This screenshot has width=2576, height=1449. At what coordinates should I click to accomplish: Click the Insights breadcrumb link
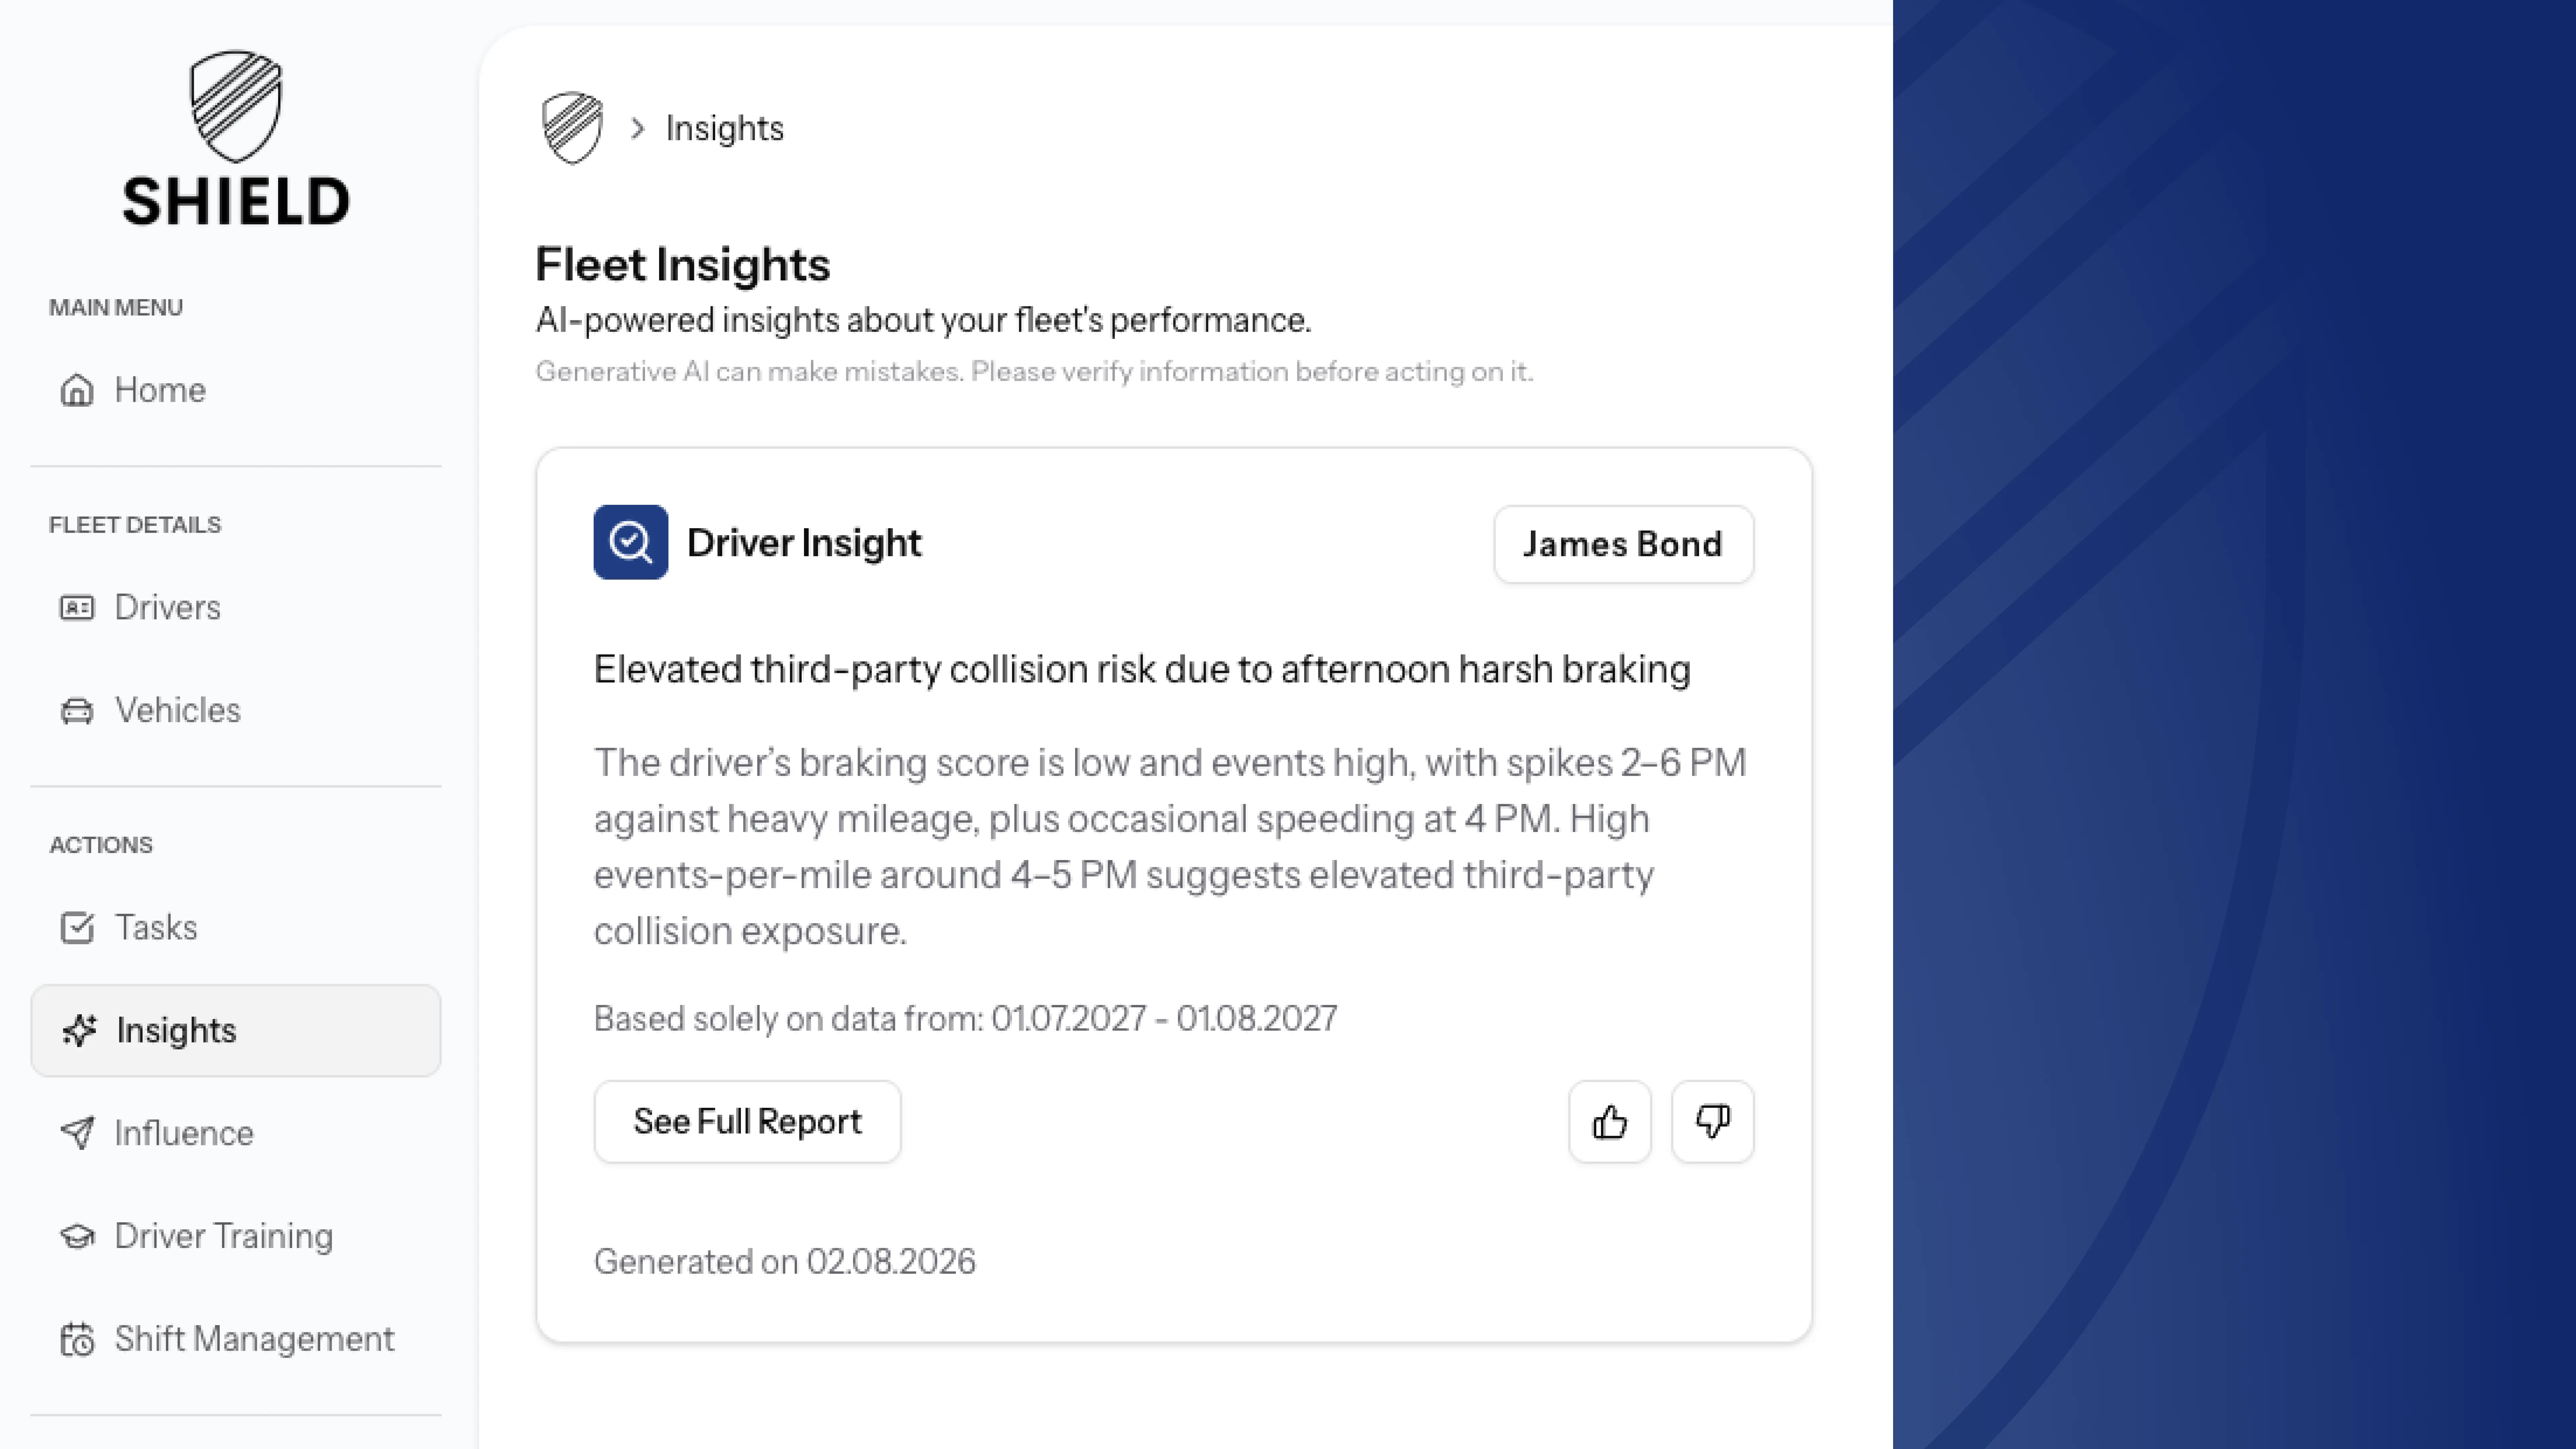(725, 128)
